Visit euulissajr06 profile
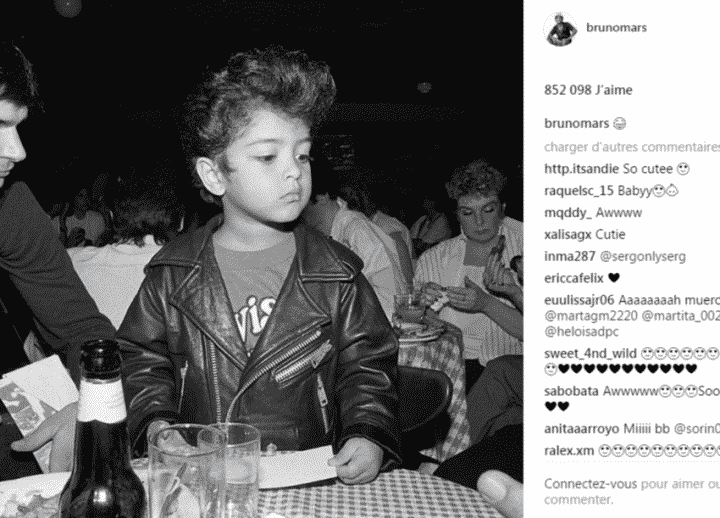 click(579, 300)
